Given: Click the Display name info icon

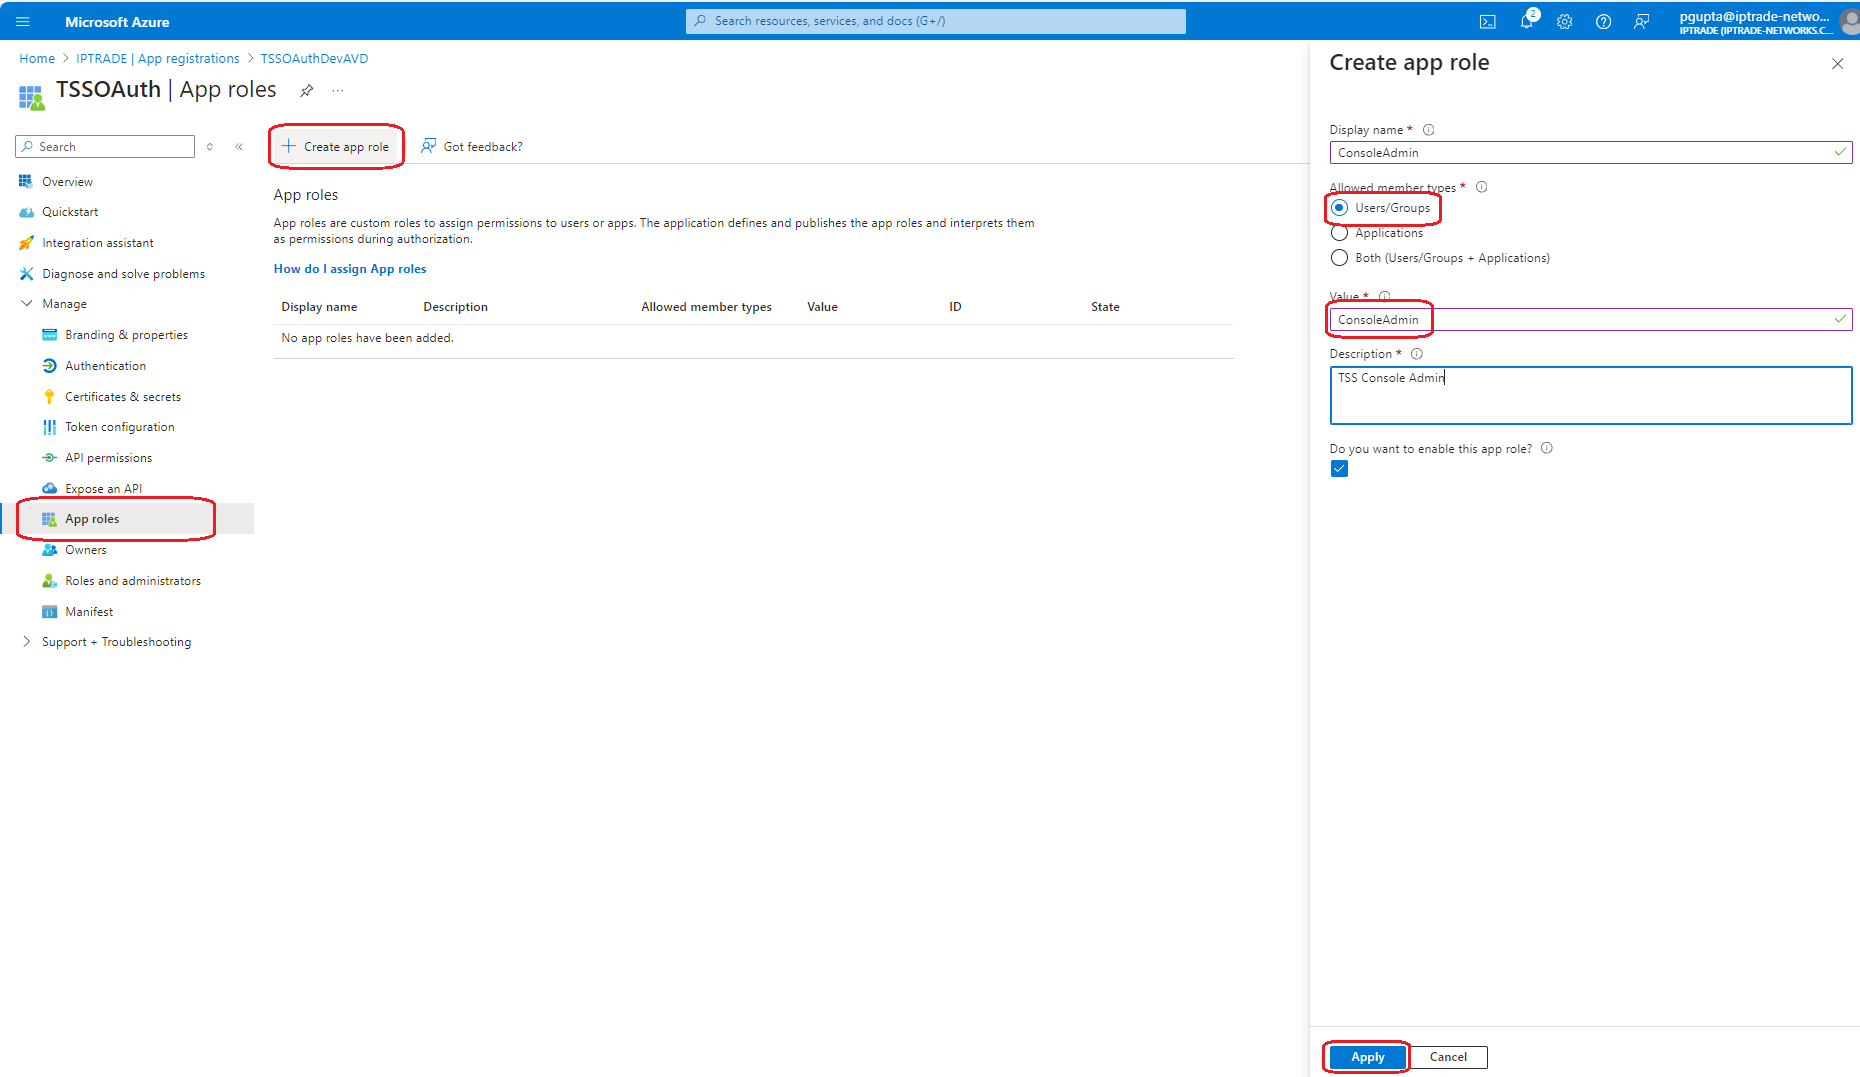Looking at the screenshot, I should click(x=1428, y=130).
